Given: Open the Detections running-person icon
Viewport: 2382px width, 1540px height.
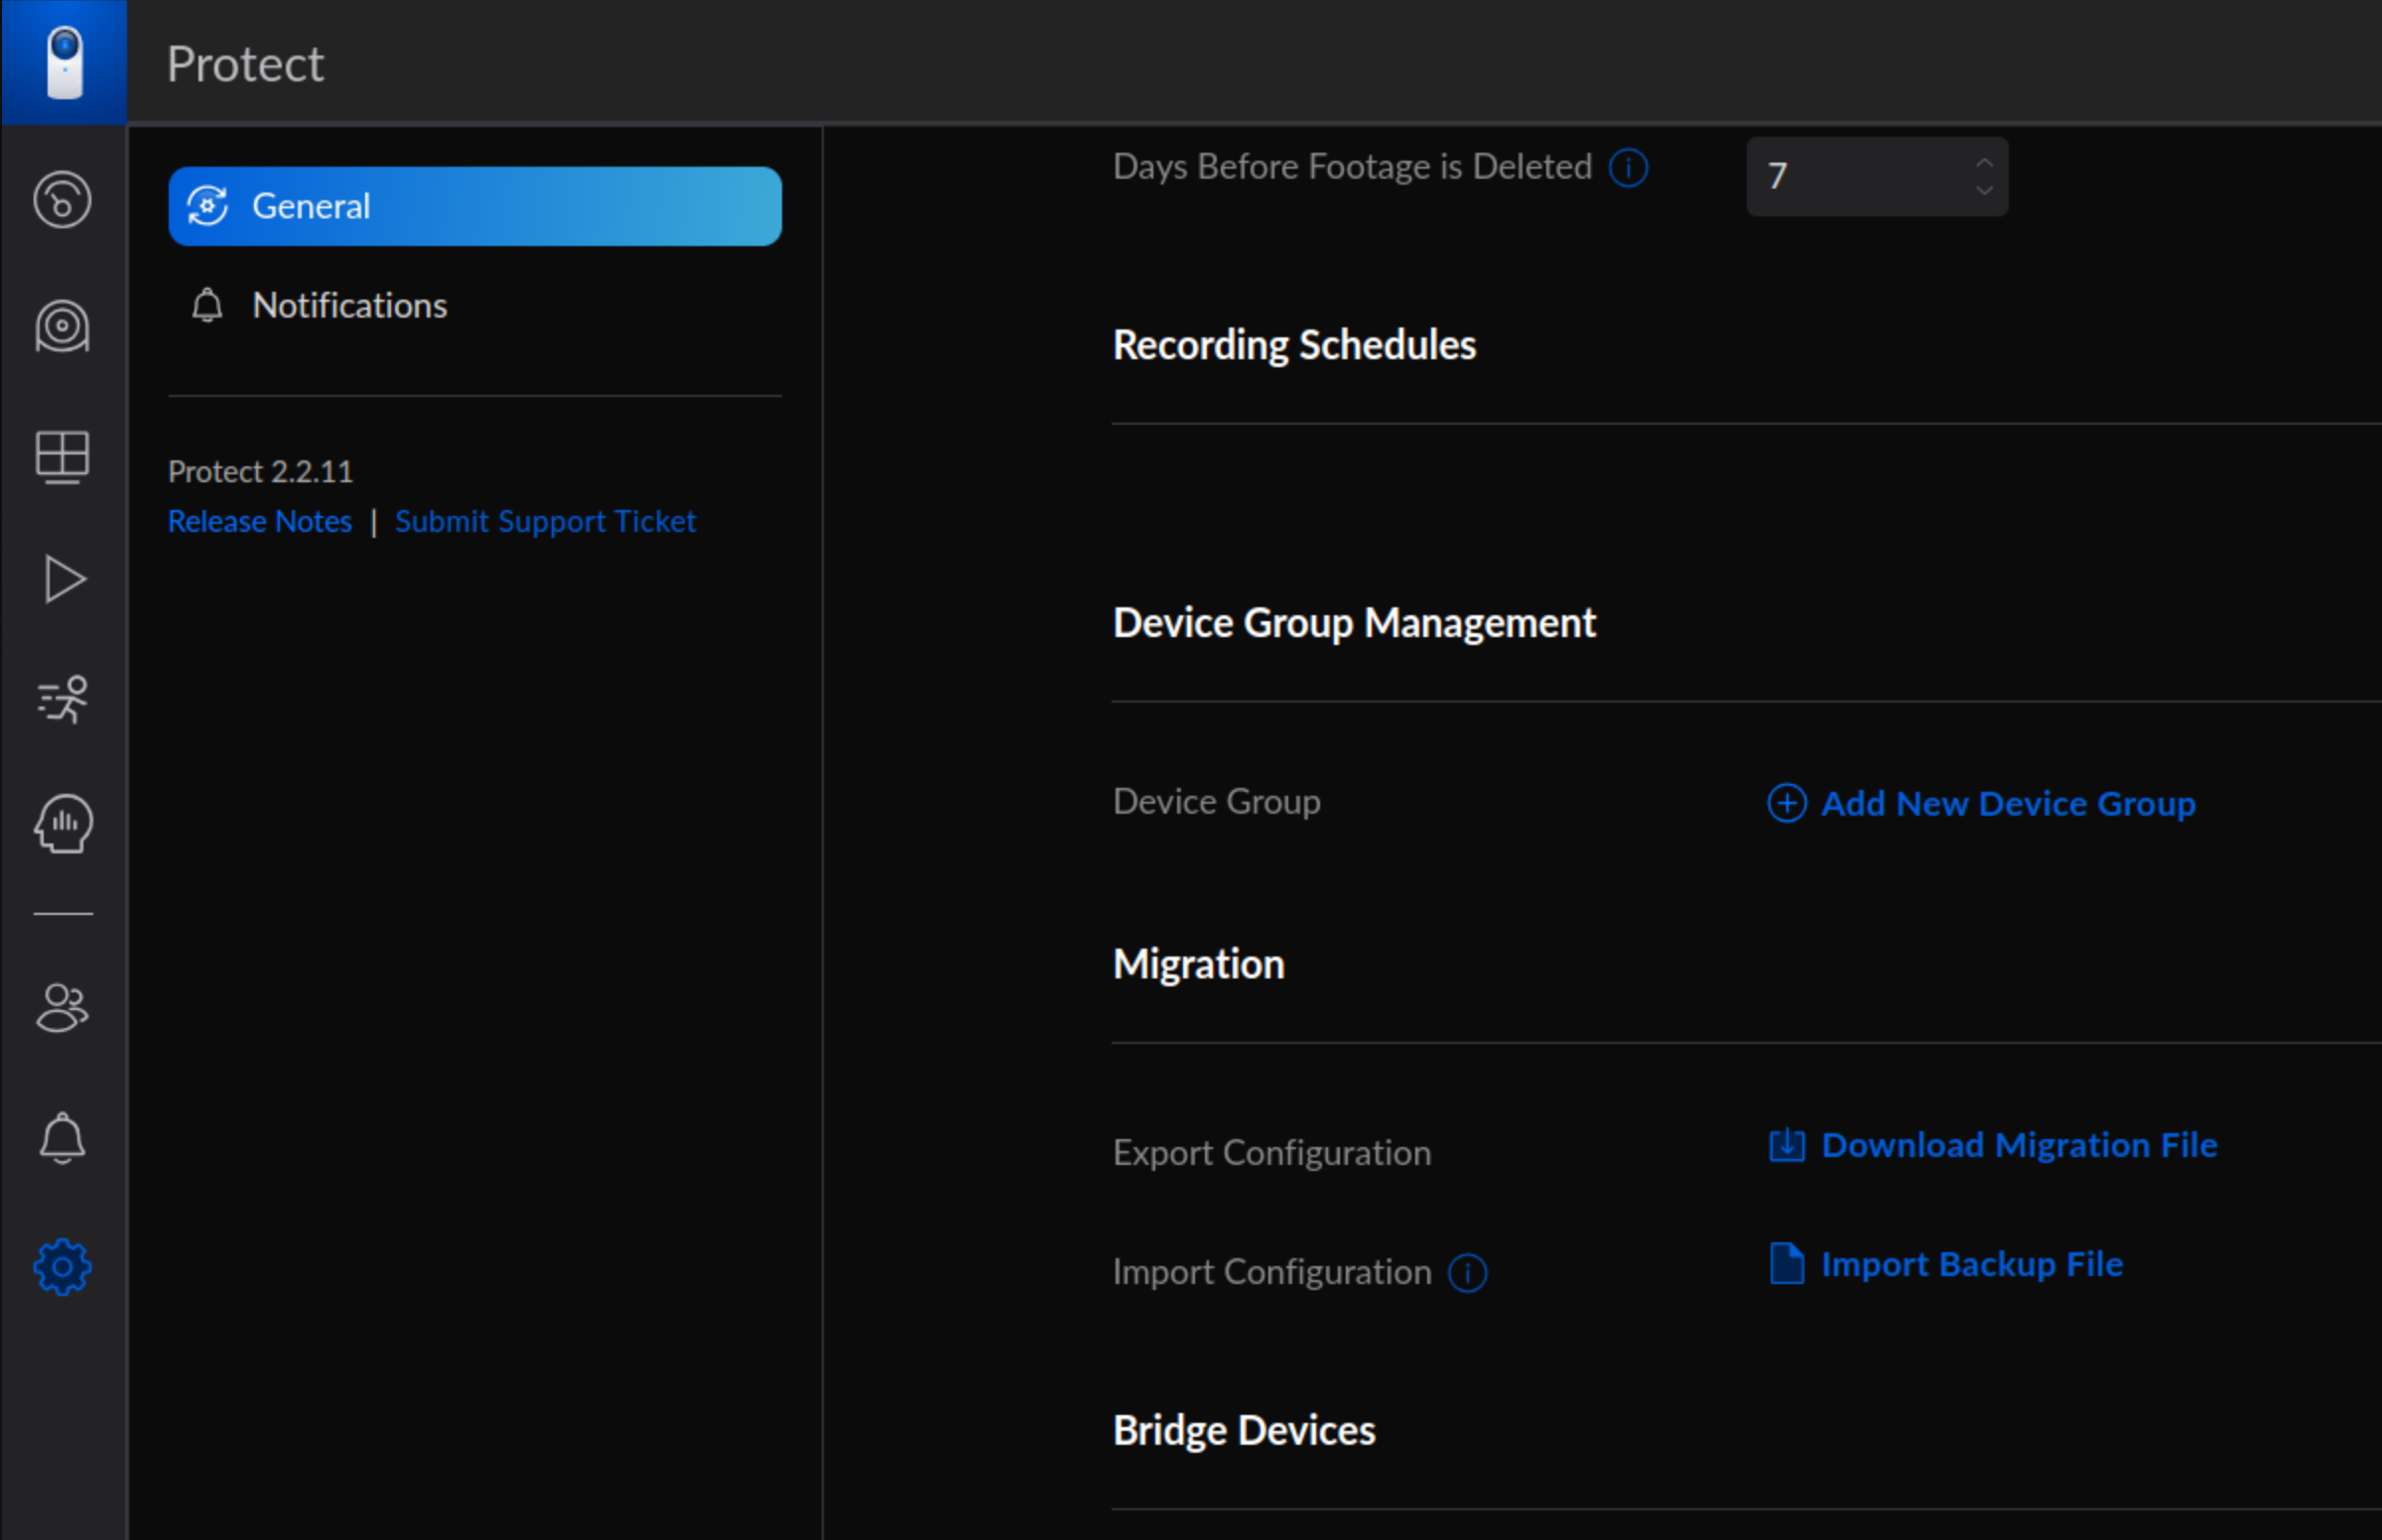Looking at the screenshot, I should (x=63, y=699).
